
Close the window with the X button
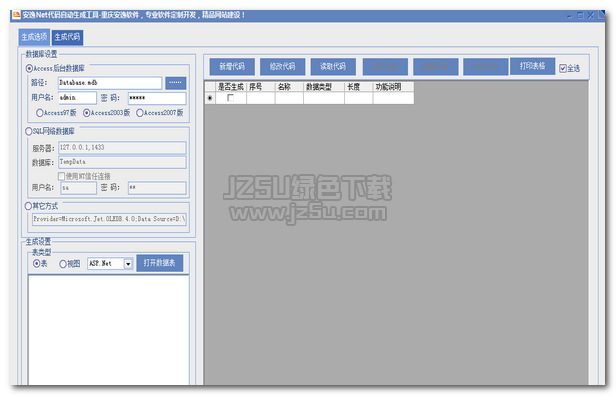590,15
